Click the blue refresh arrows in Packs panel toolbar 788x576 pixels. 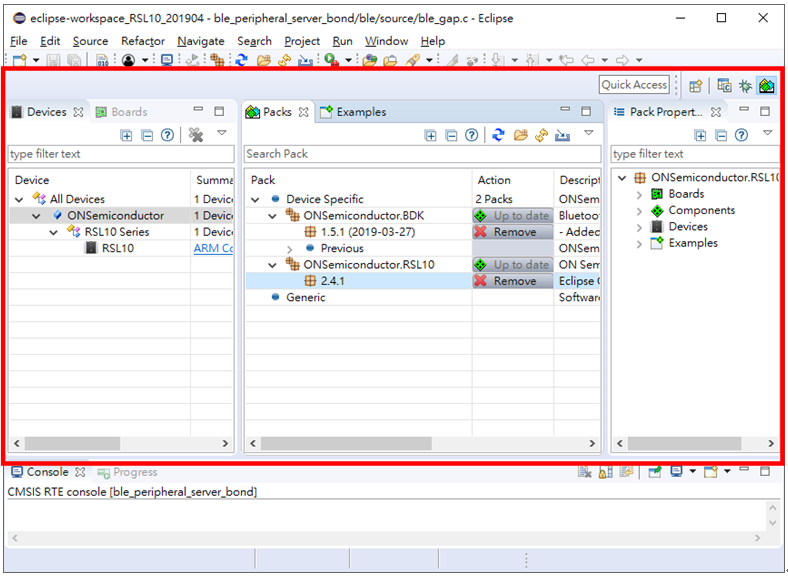tap(498, 135)
